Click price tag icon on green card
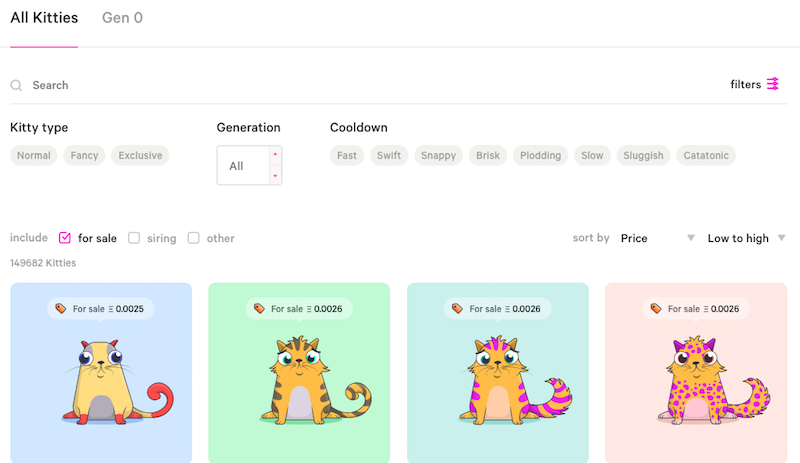The width and height of the screenshot is (800, 463). [259, 308]
